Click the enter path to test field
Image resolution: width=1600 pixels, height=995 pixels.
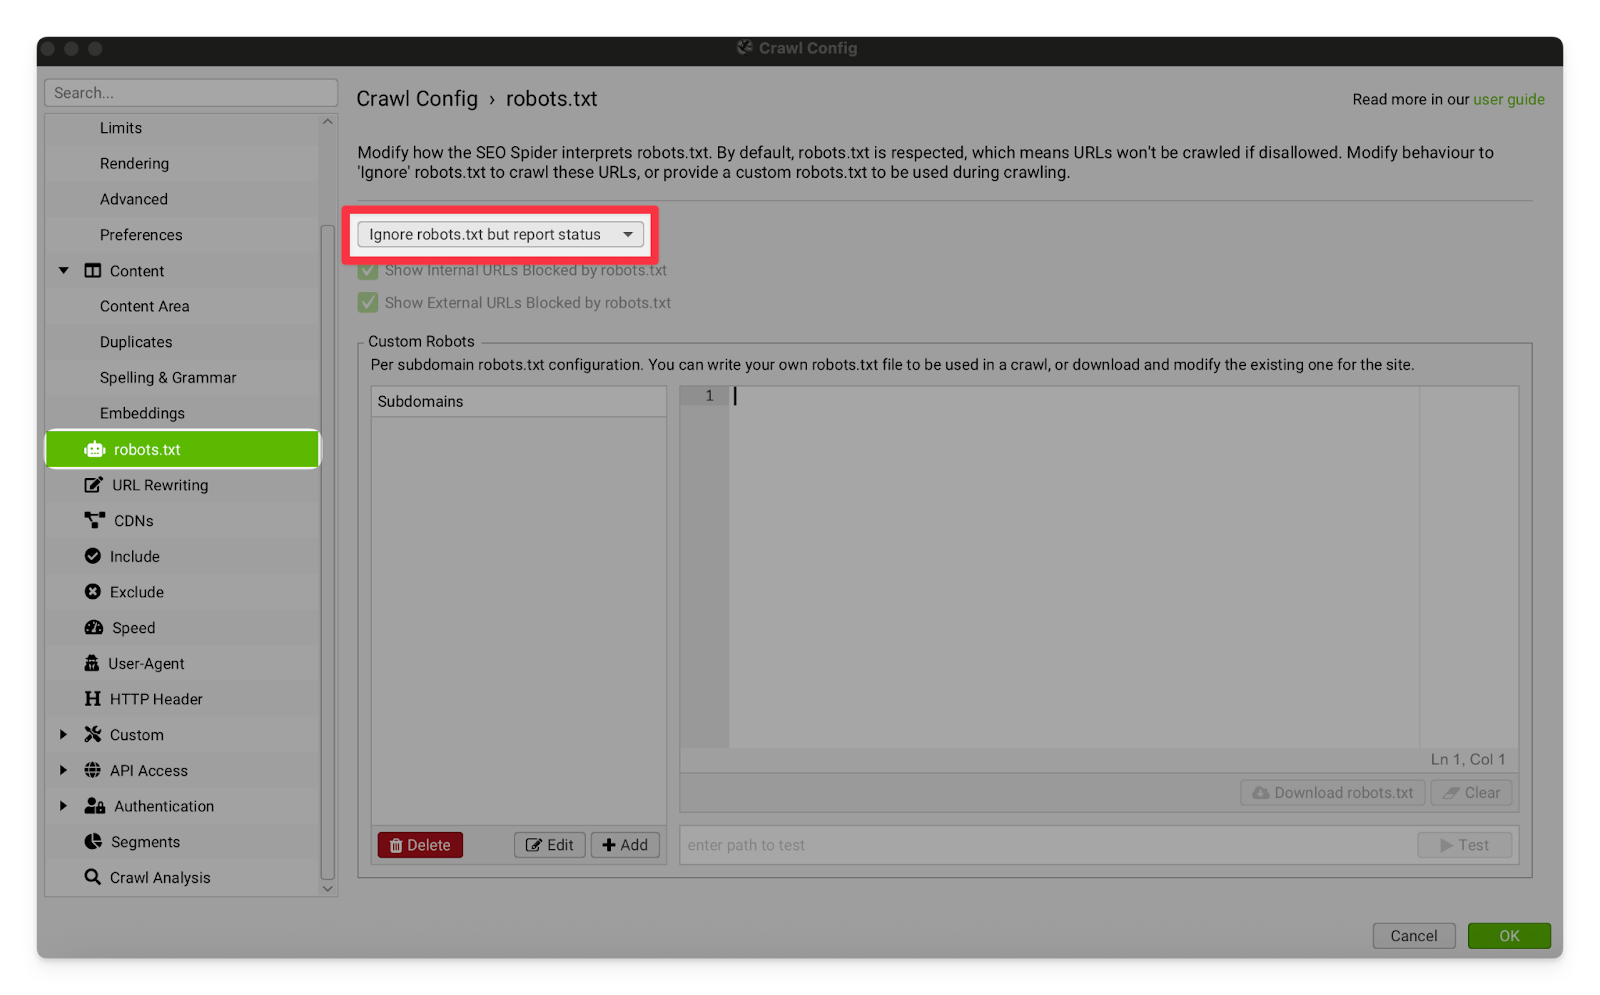click(x=1045, y=845)
